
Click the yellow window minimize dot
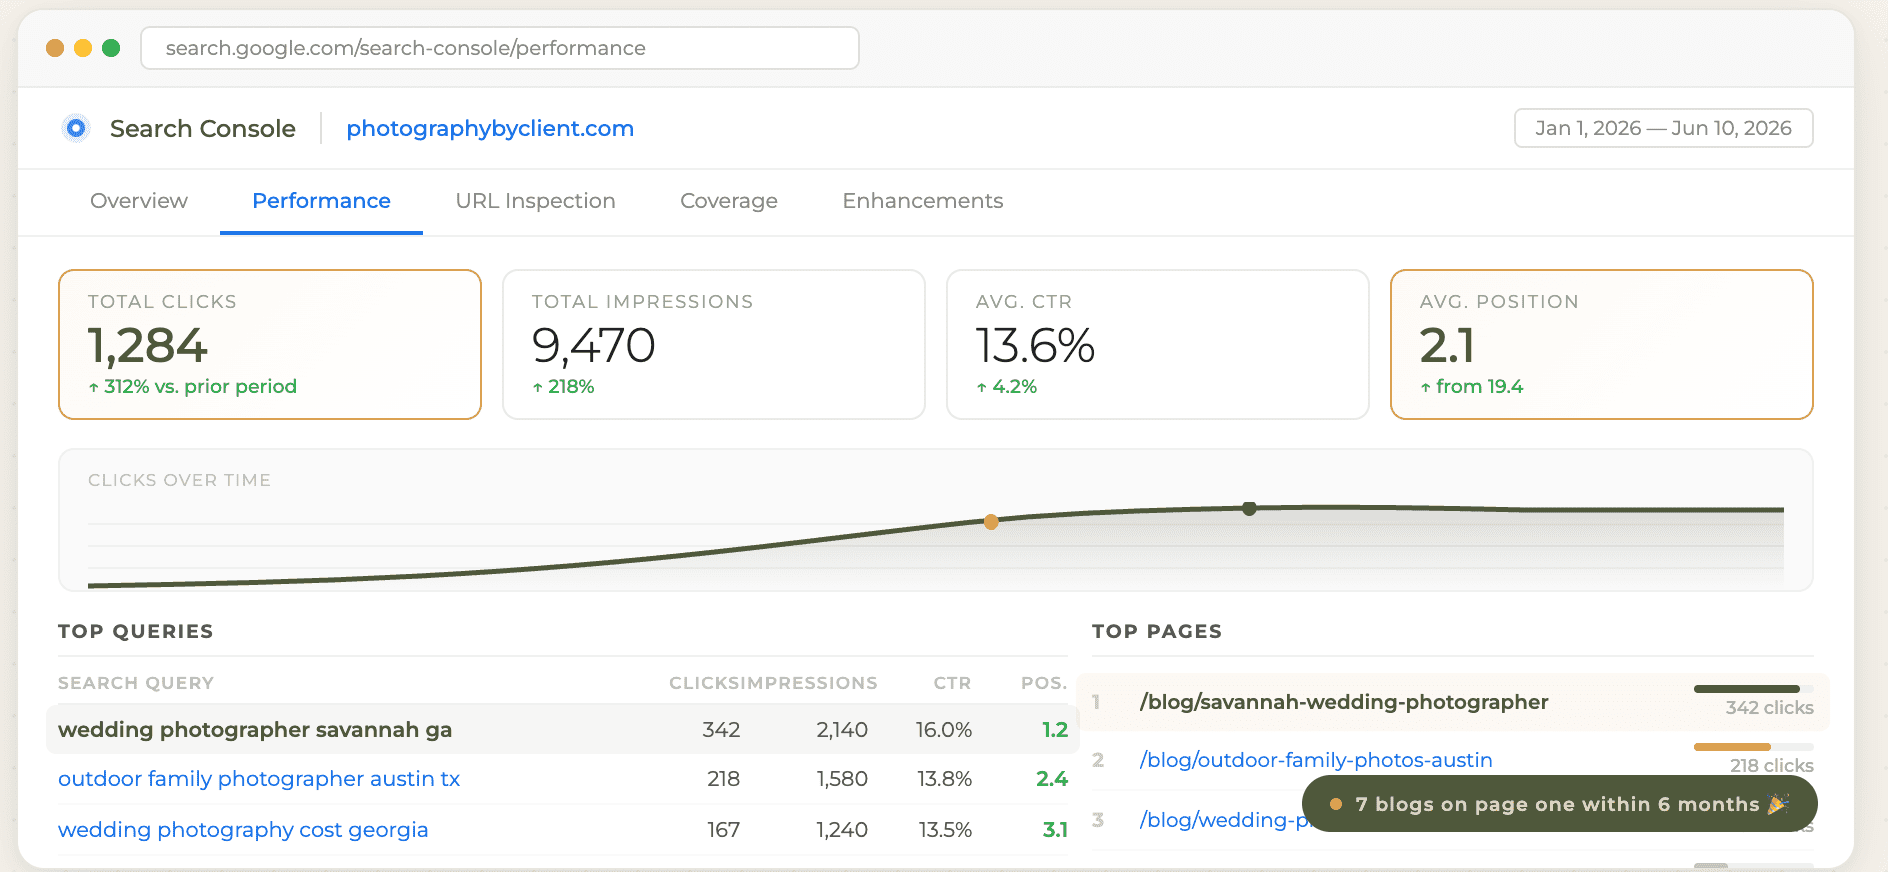pos(83,48)
